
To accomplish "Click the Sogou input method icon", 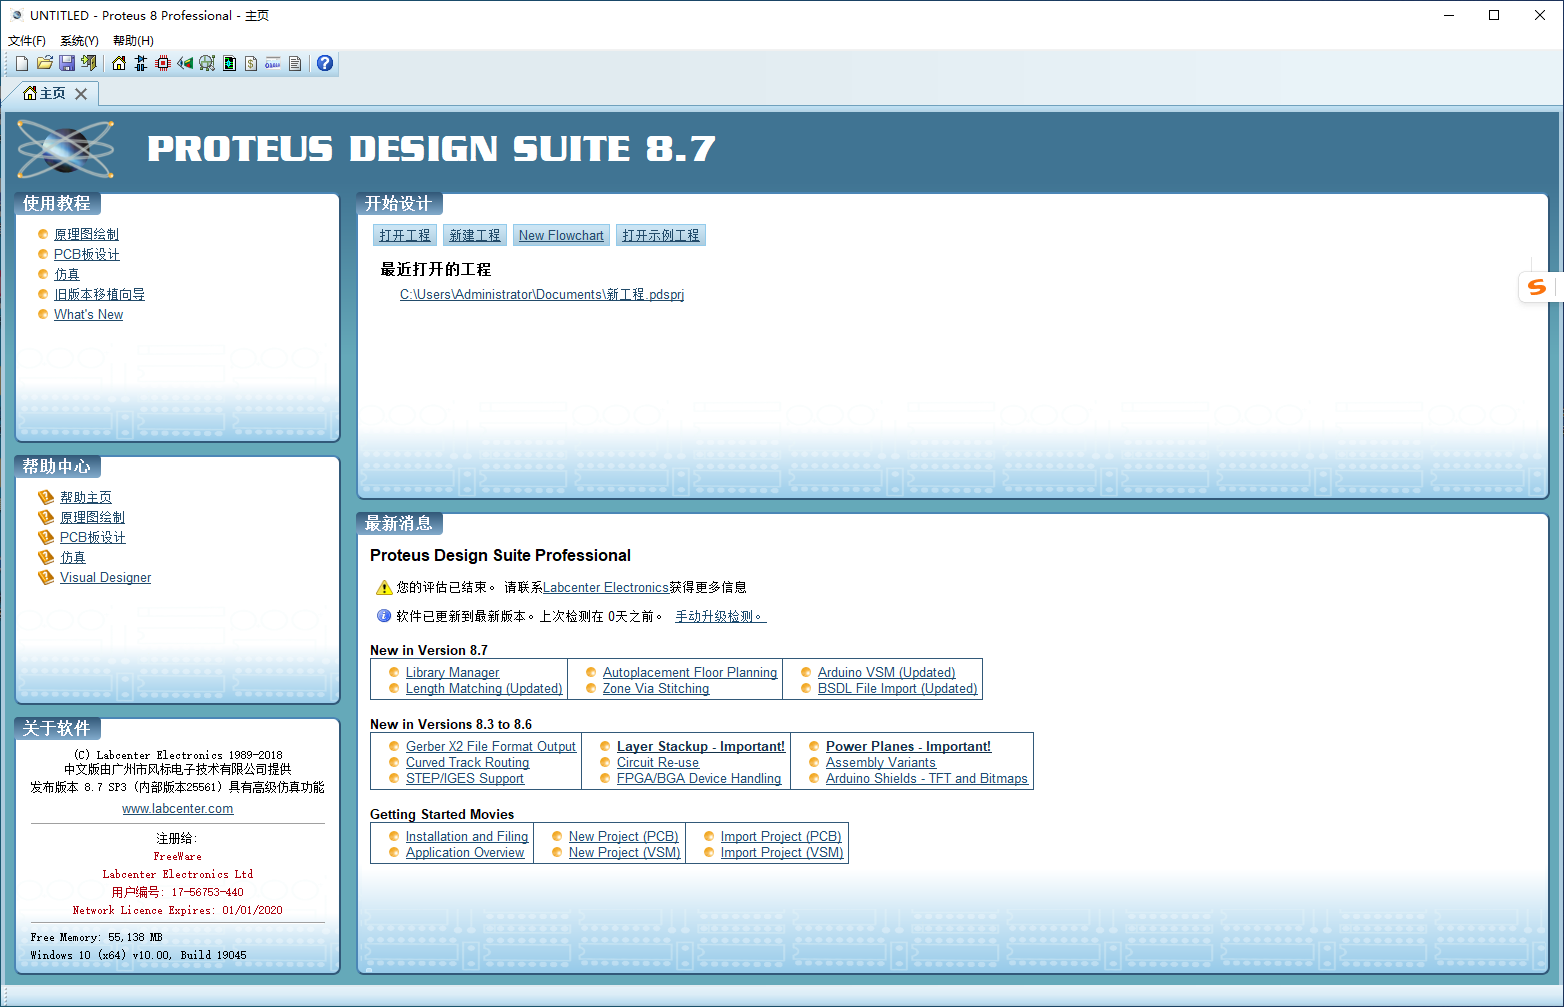I will tap(1537, 287).
